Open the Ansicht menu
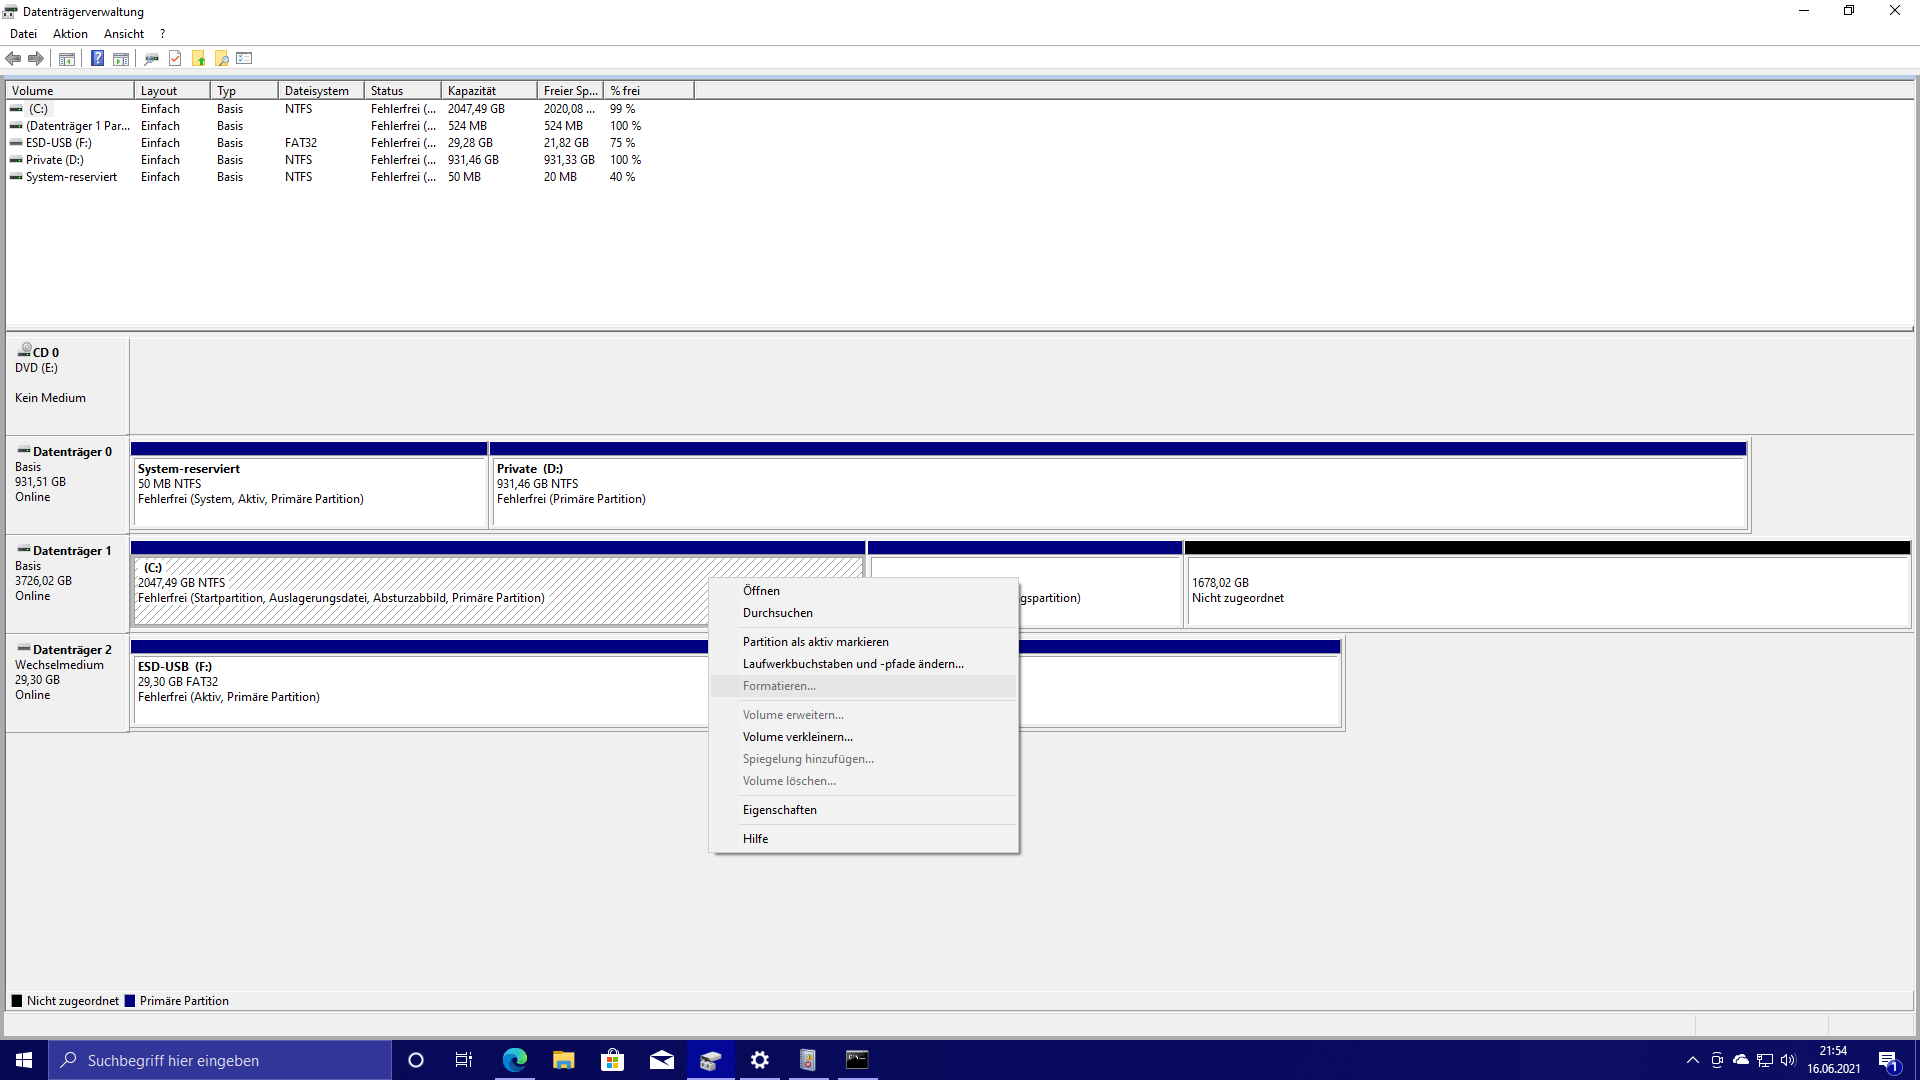 click(x=124, y=34)
